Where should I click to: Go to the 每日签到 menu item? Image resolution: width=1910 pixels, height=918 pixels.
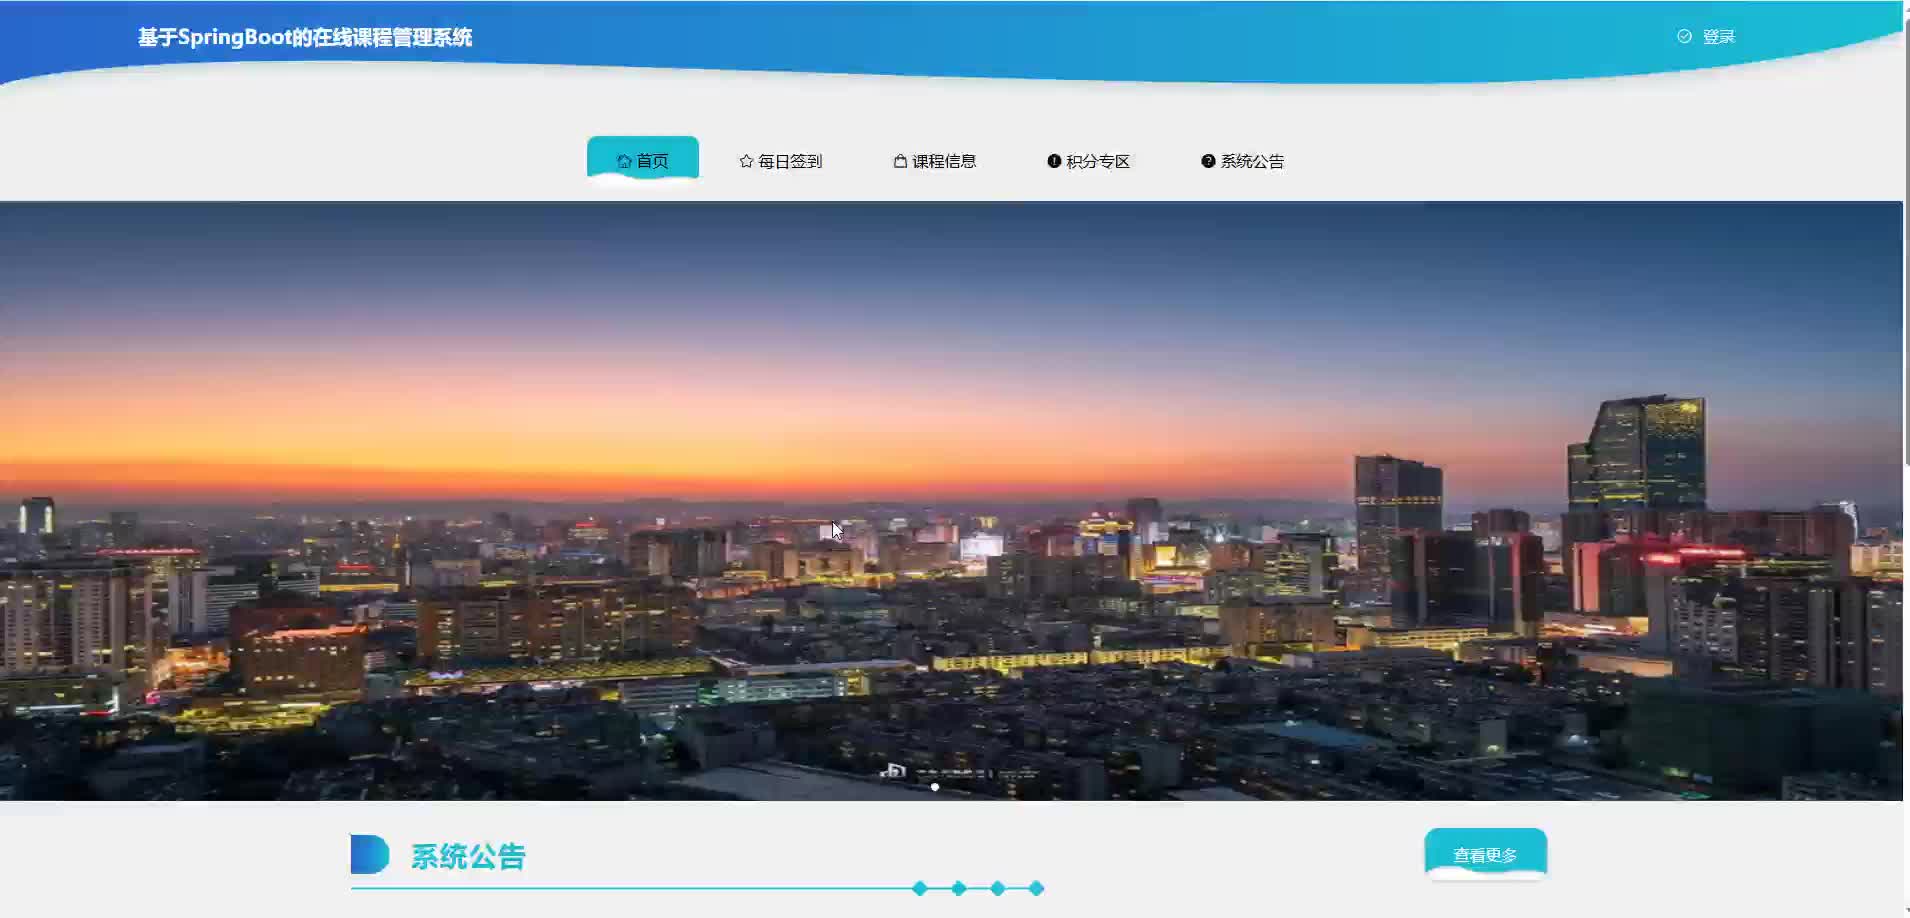coord(781,161)
